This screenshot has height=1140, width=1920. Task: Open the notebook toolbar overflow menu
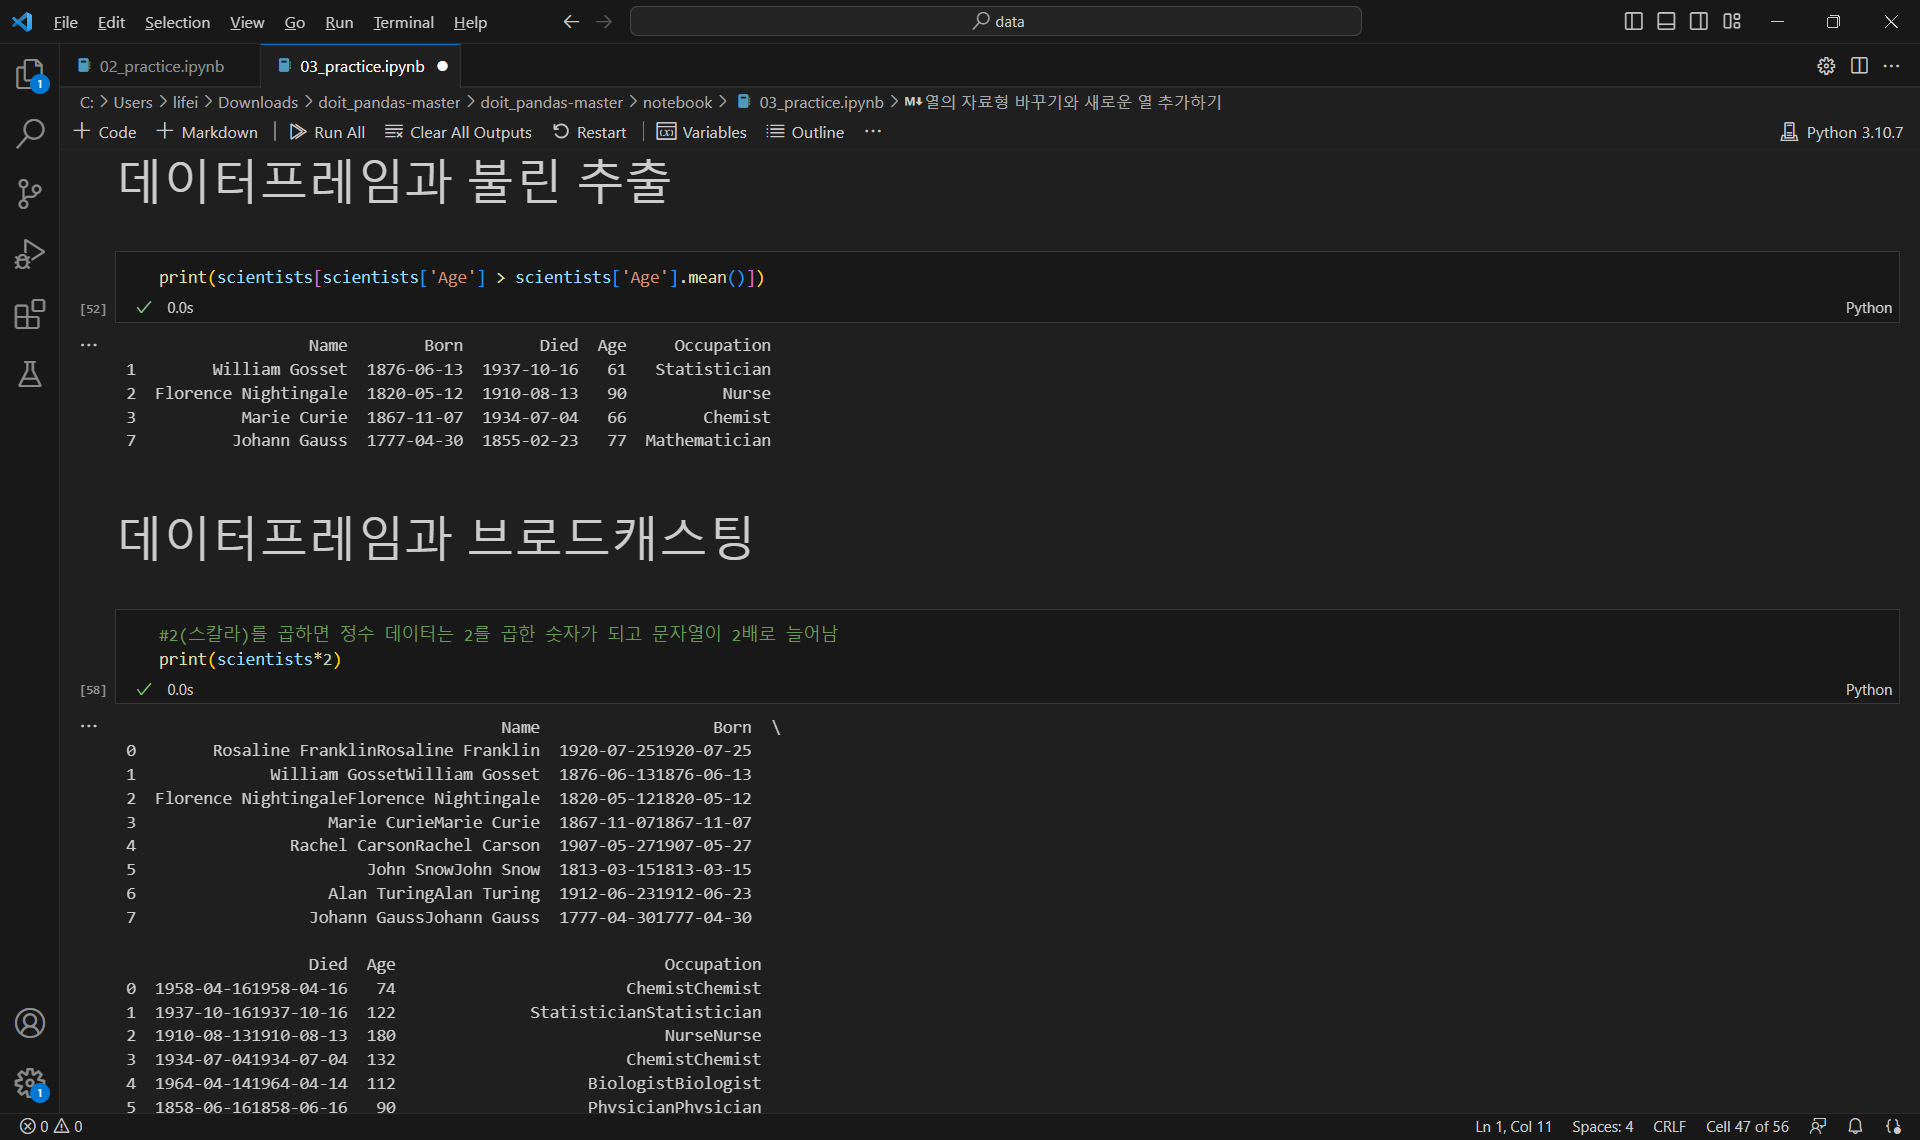[873, 132]
